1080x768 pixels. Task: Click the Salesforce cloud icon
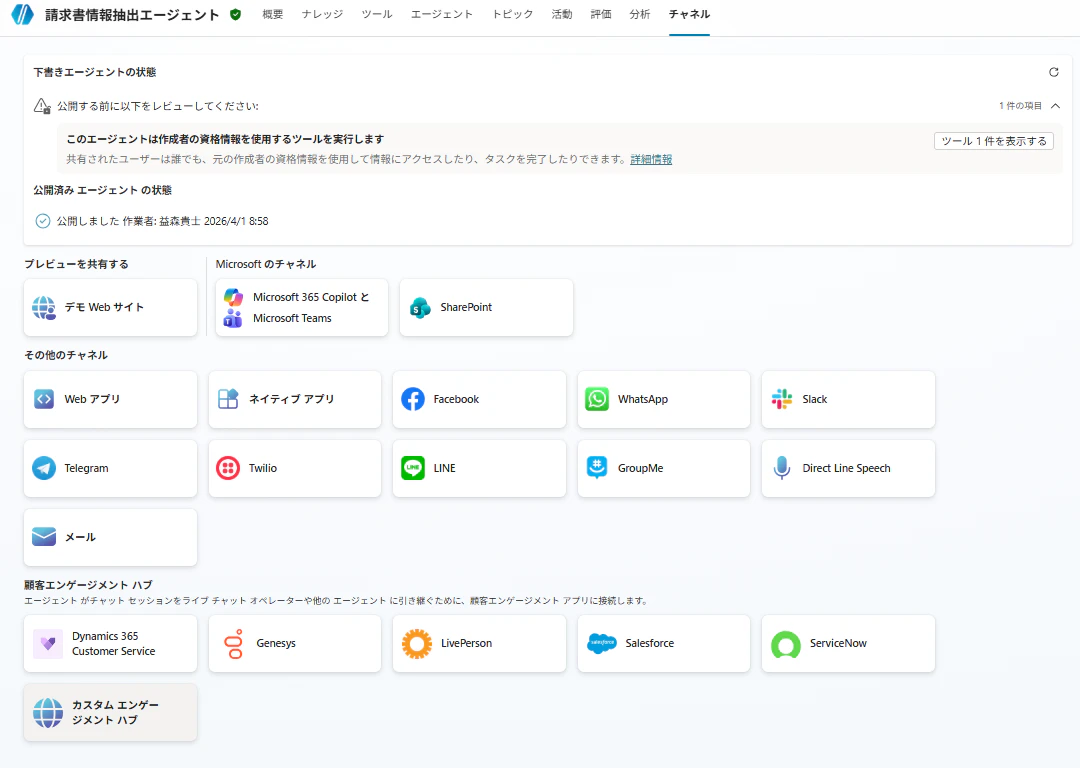(601, 643)
